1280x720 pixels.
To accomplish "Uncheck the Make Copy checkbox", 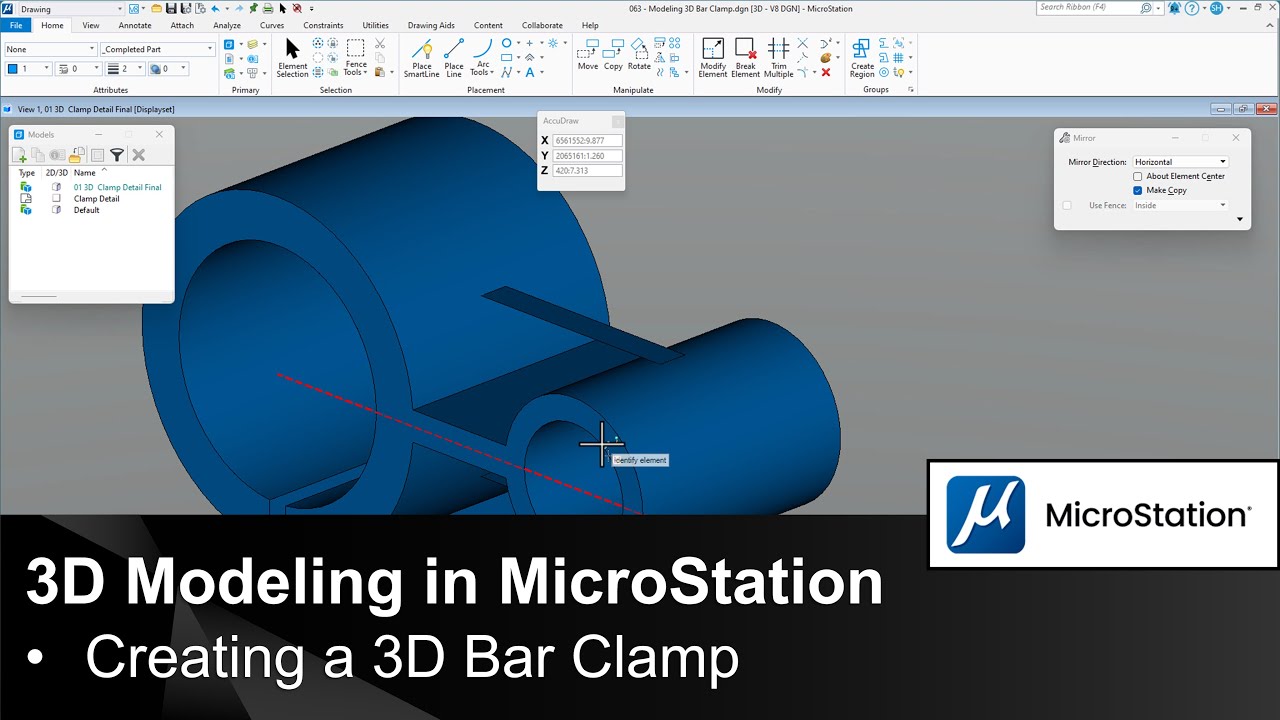I will click(x=1138, y=190).
